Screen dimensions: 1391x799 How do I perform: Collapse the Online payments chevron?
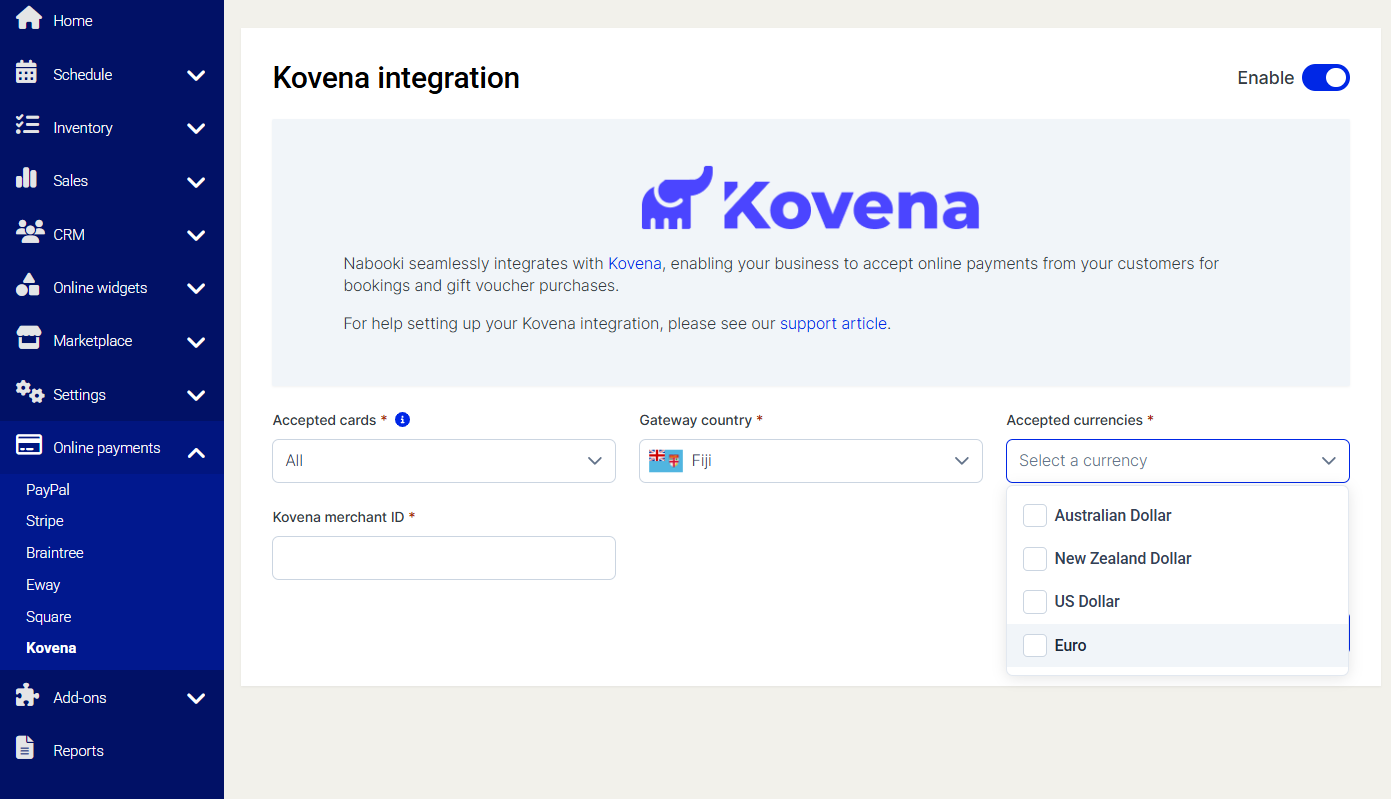196,453
